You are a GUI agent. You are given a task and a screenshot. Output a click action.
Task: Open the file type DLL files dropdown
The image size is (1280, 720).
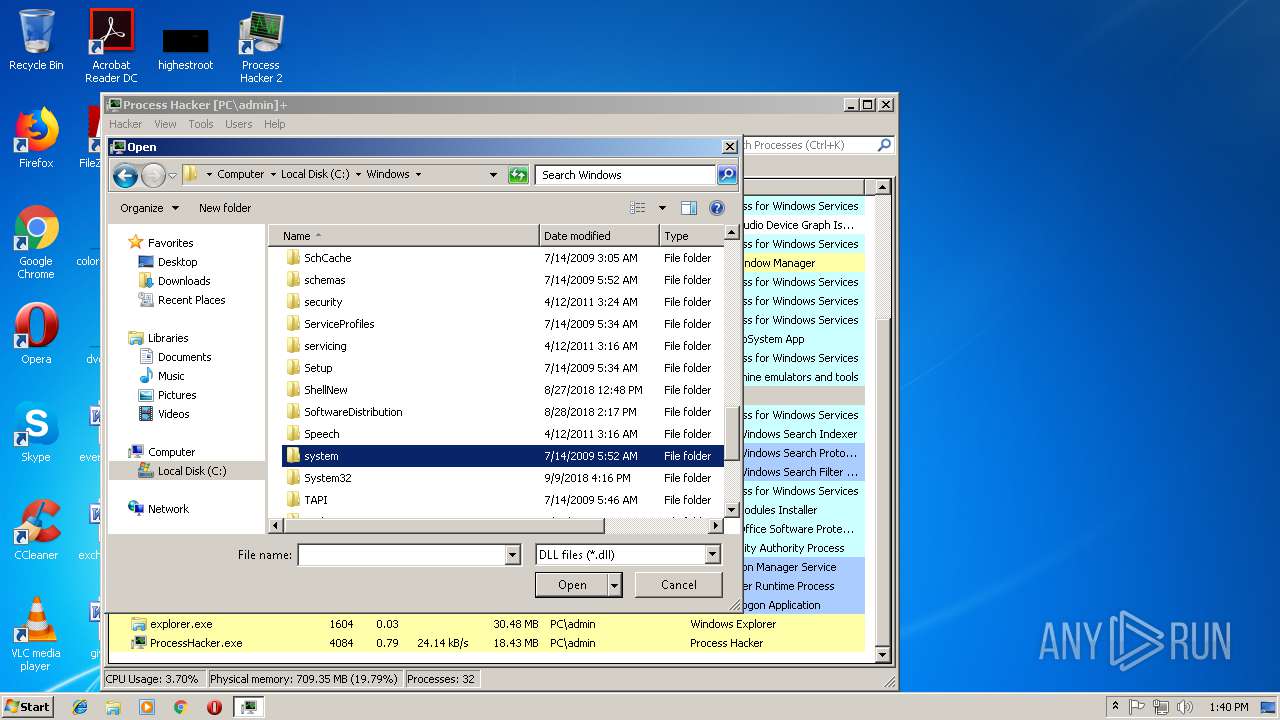pos(713,555)
